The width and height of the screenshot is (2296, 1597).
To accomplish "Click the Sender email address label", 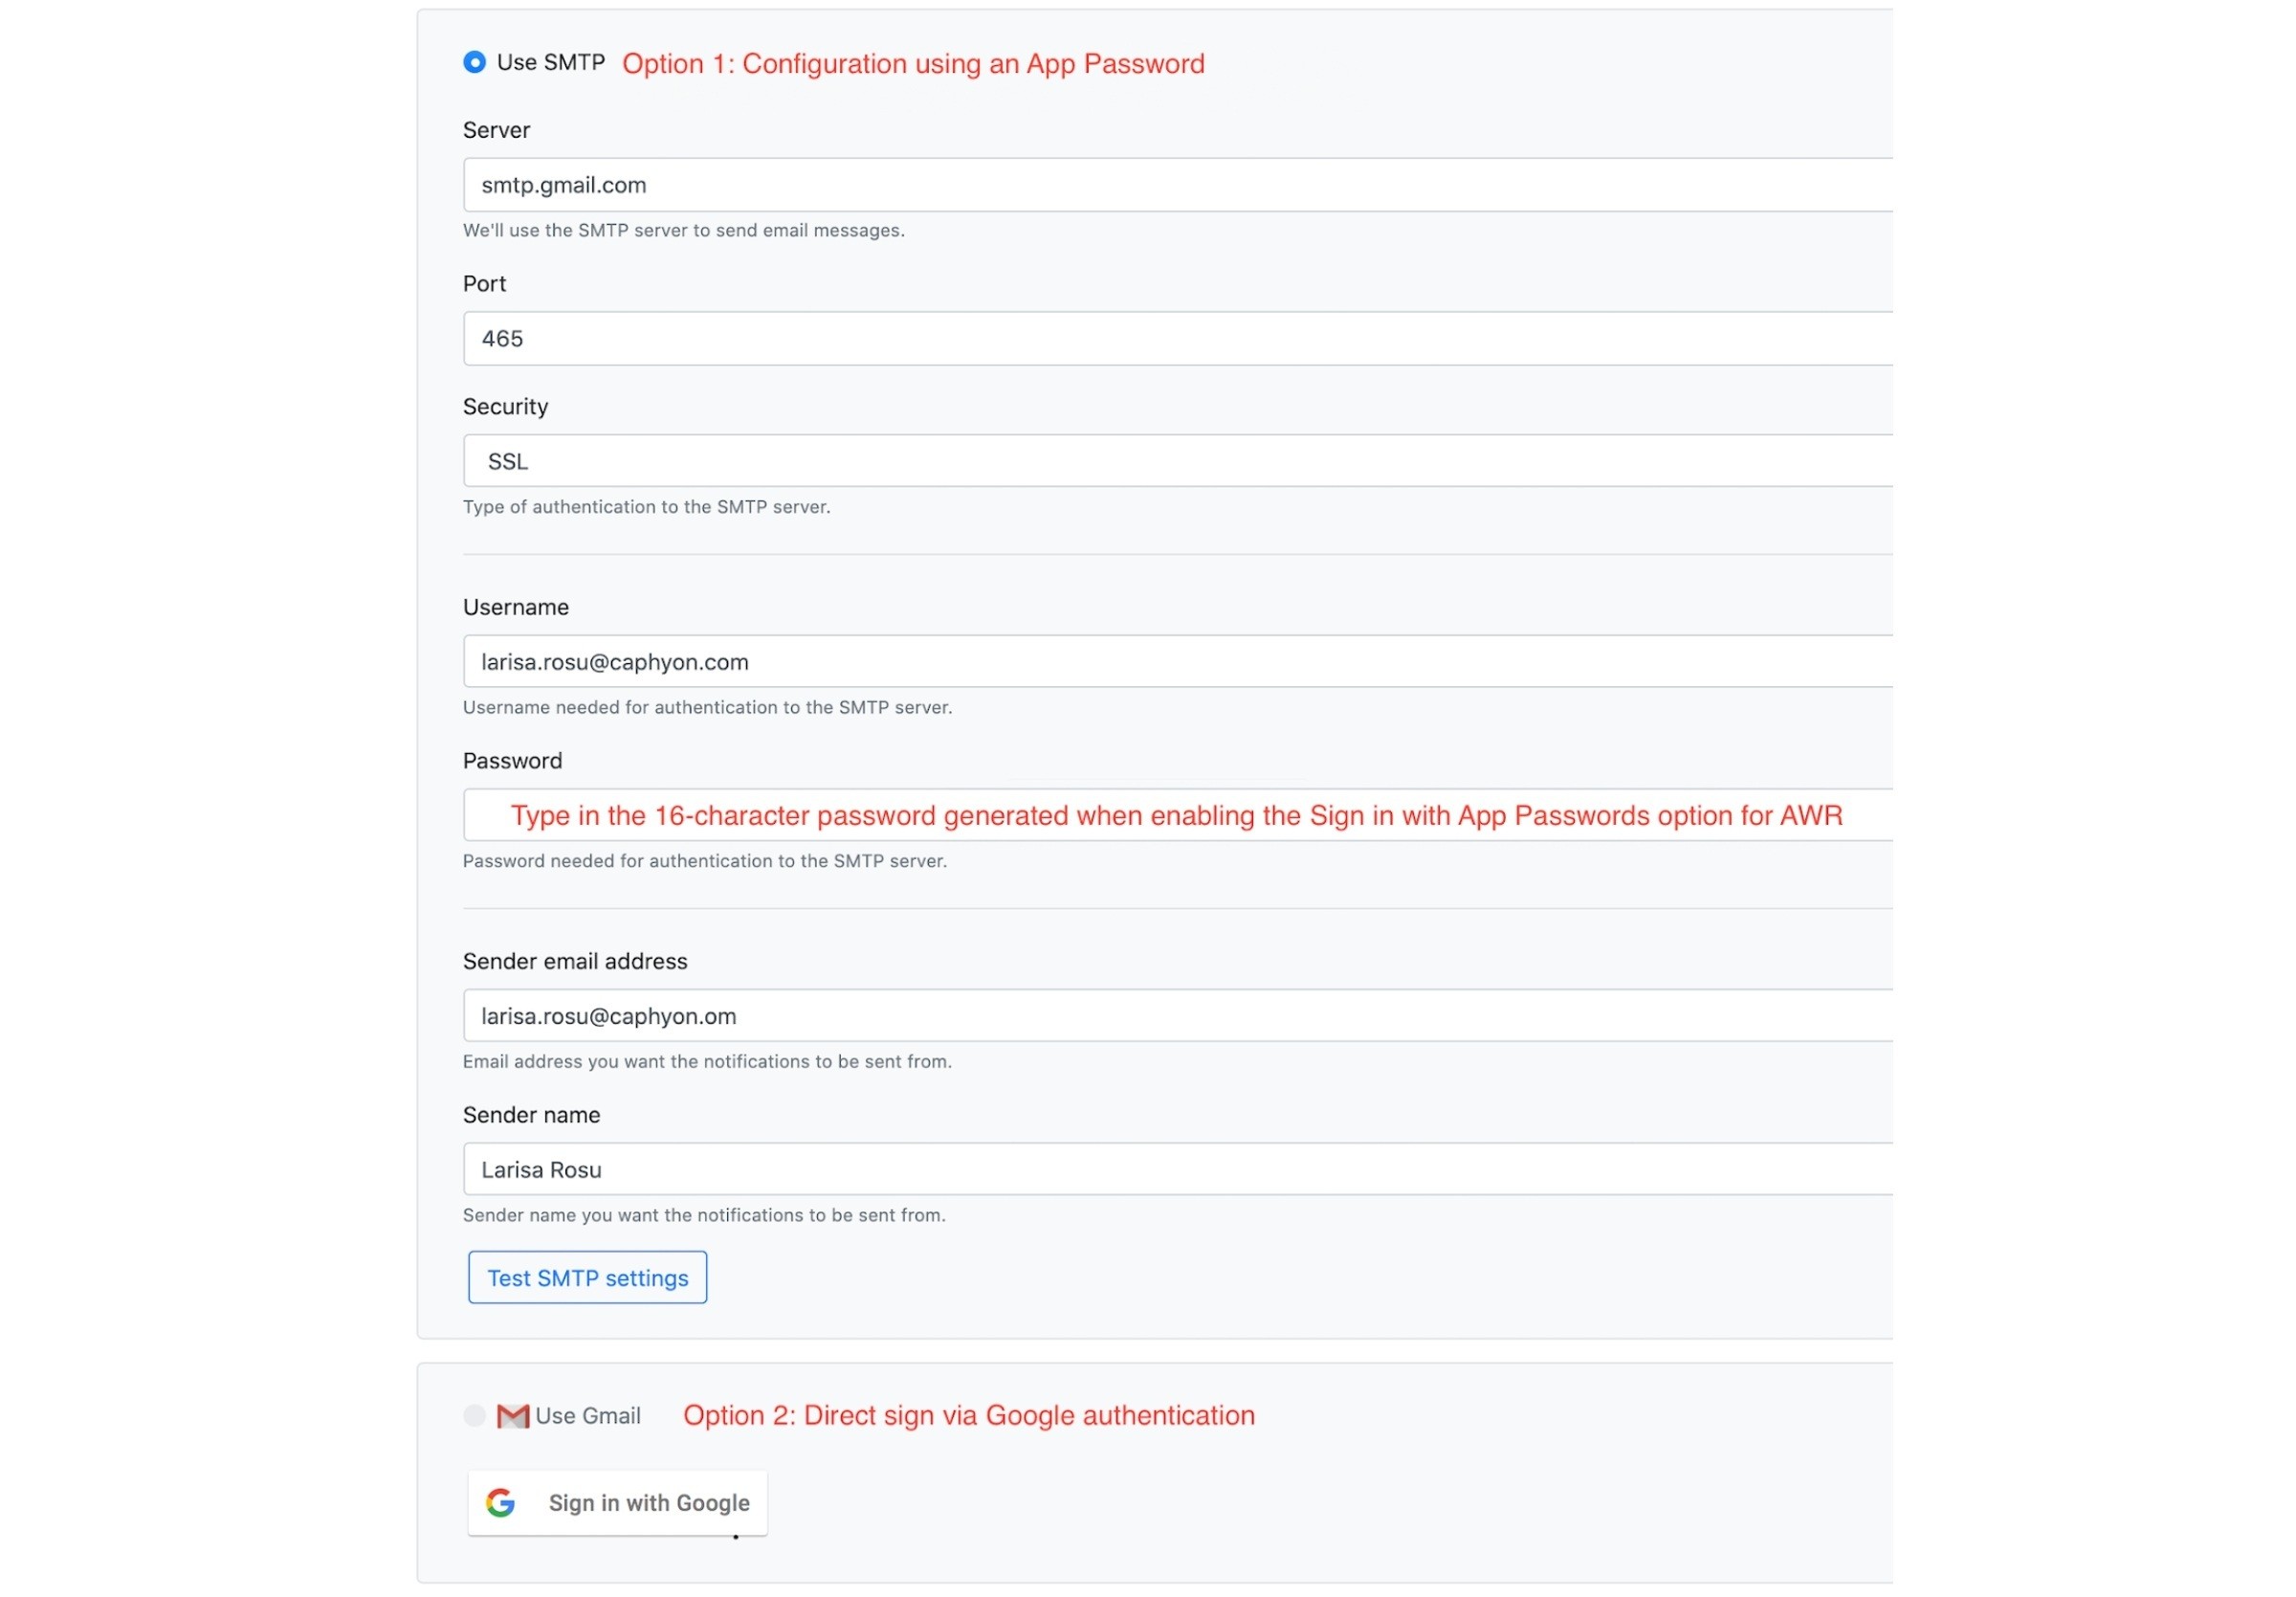I will click(575, 961).
